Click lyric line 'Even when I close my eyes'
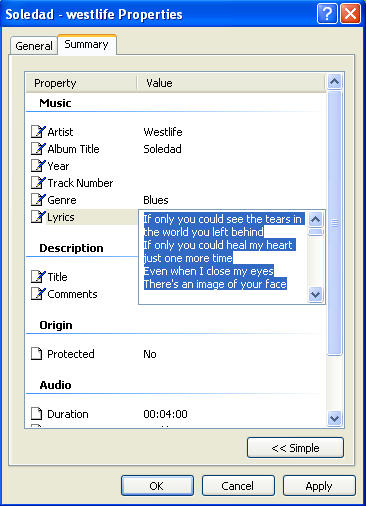Screen dimensions: 366x506 [209, 271]
